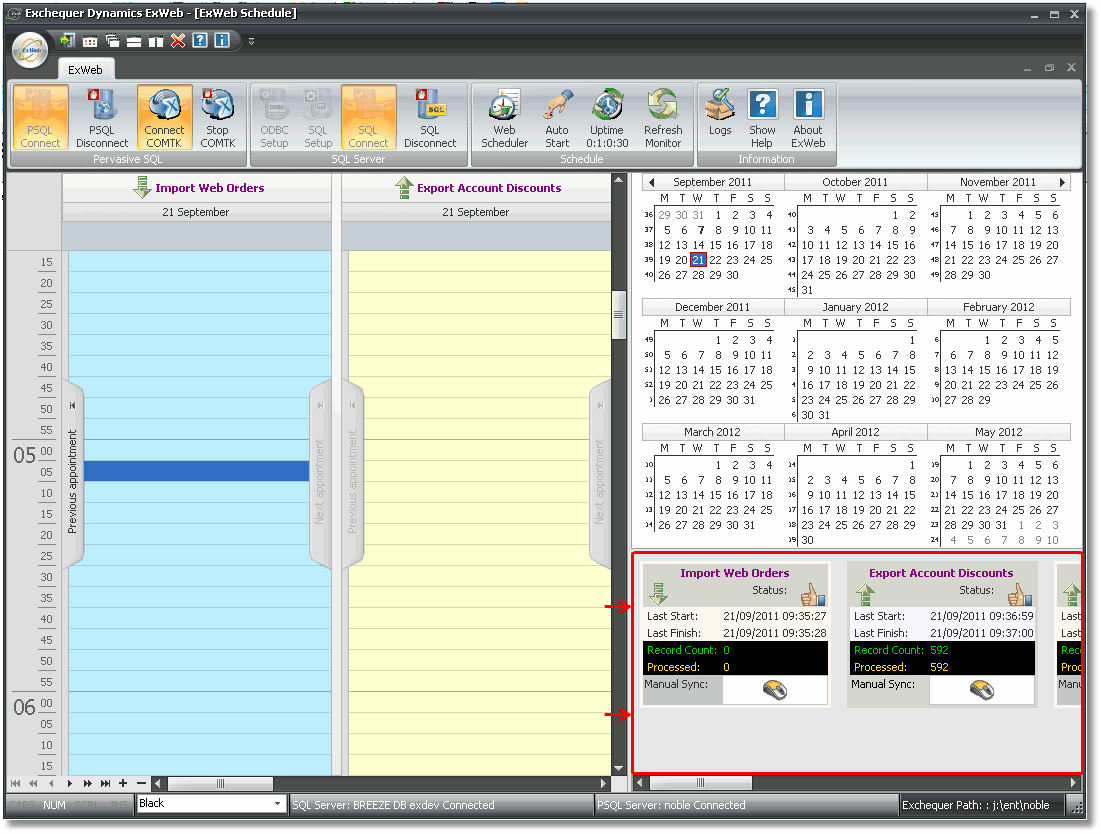This screenshot has height=834, width=1101.
Task: Open the Black theme combo box
Action: click(210, 803)
